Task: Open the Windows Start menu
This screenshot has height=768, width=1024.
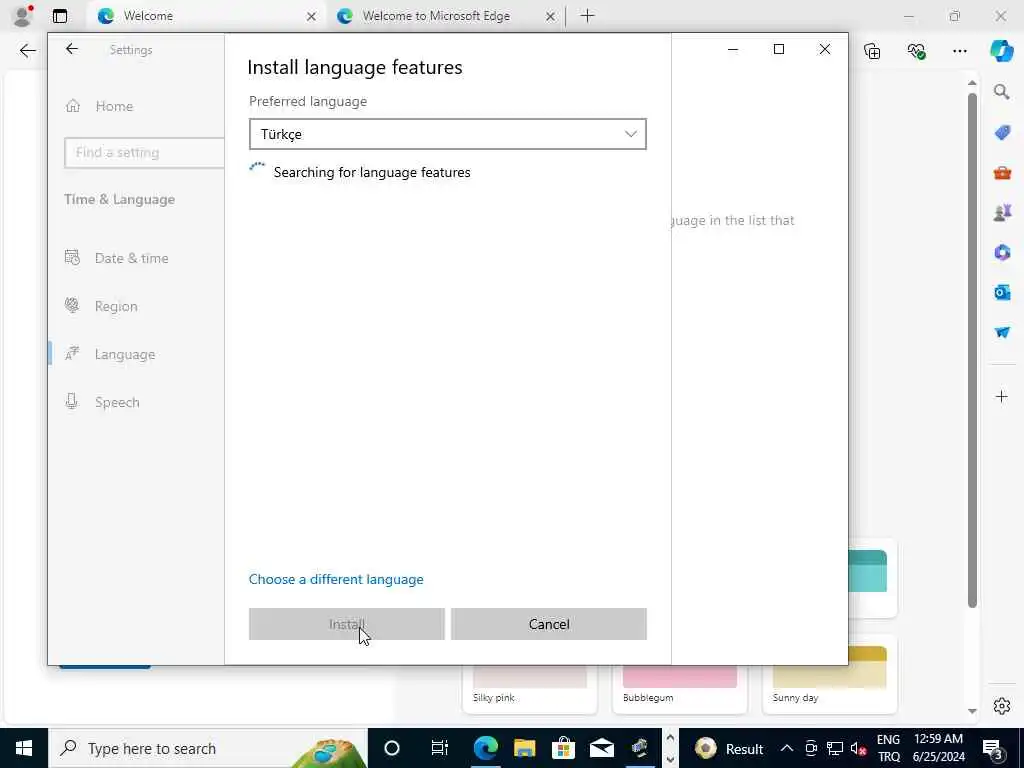Action: [x=24, y=748]
